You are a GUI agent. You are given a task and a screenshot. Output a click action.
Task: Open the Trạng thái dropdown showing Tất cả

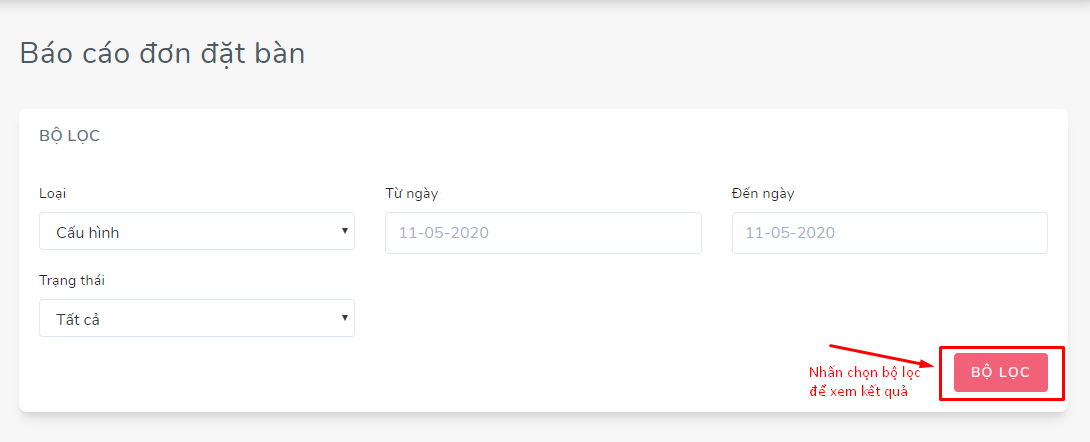tap(197, 318)
